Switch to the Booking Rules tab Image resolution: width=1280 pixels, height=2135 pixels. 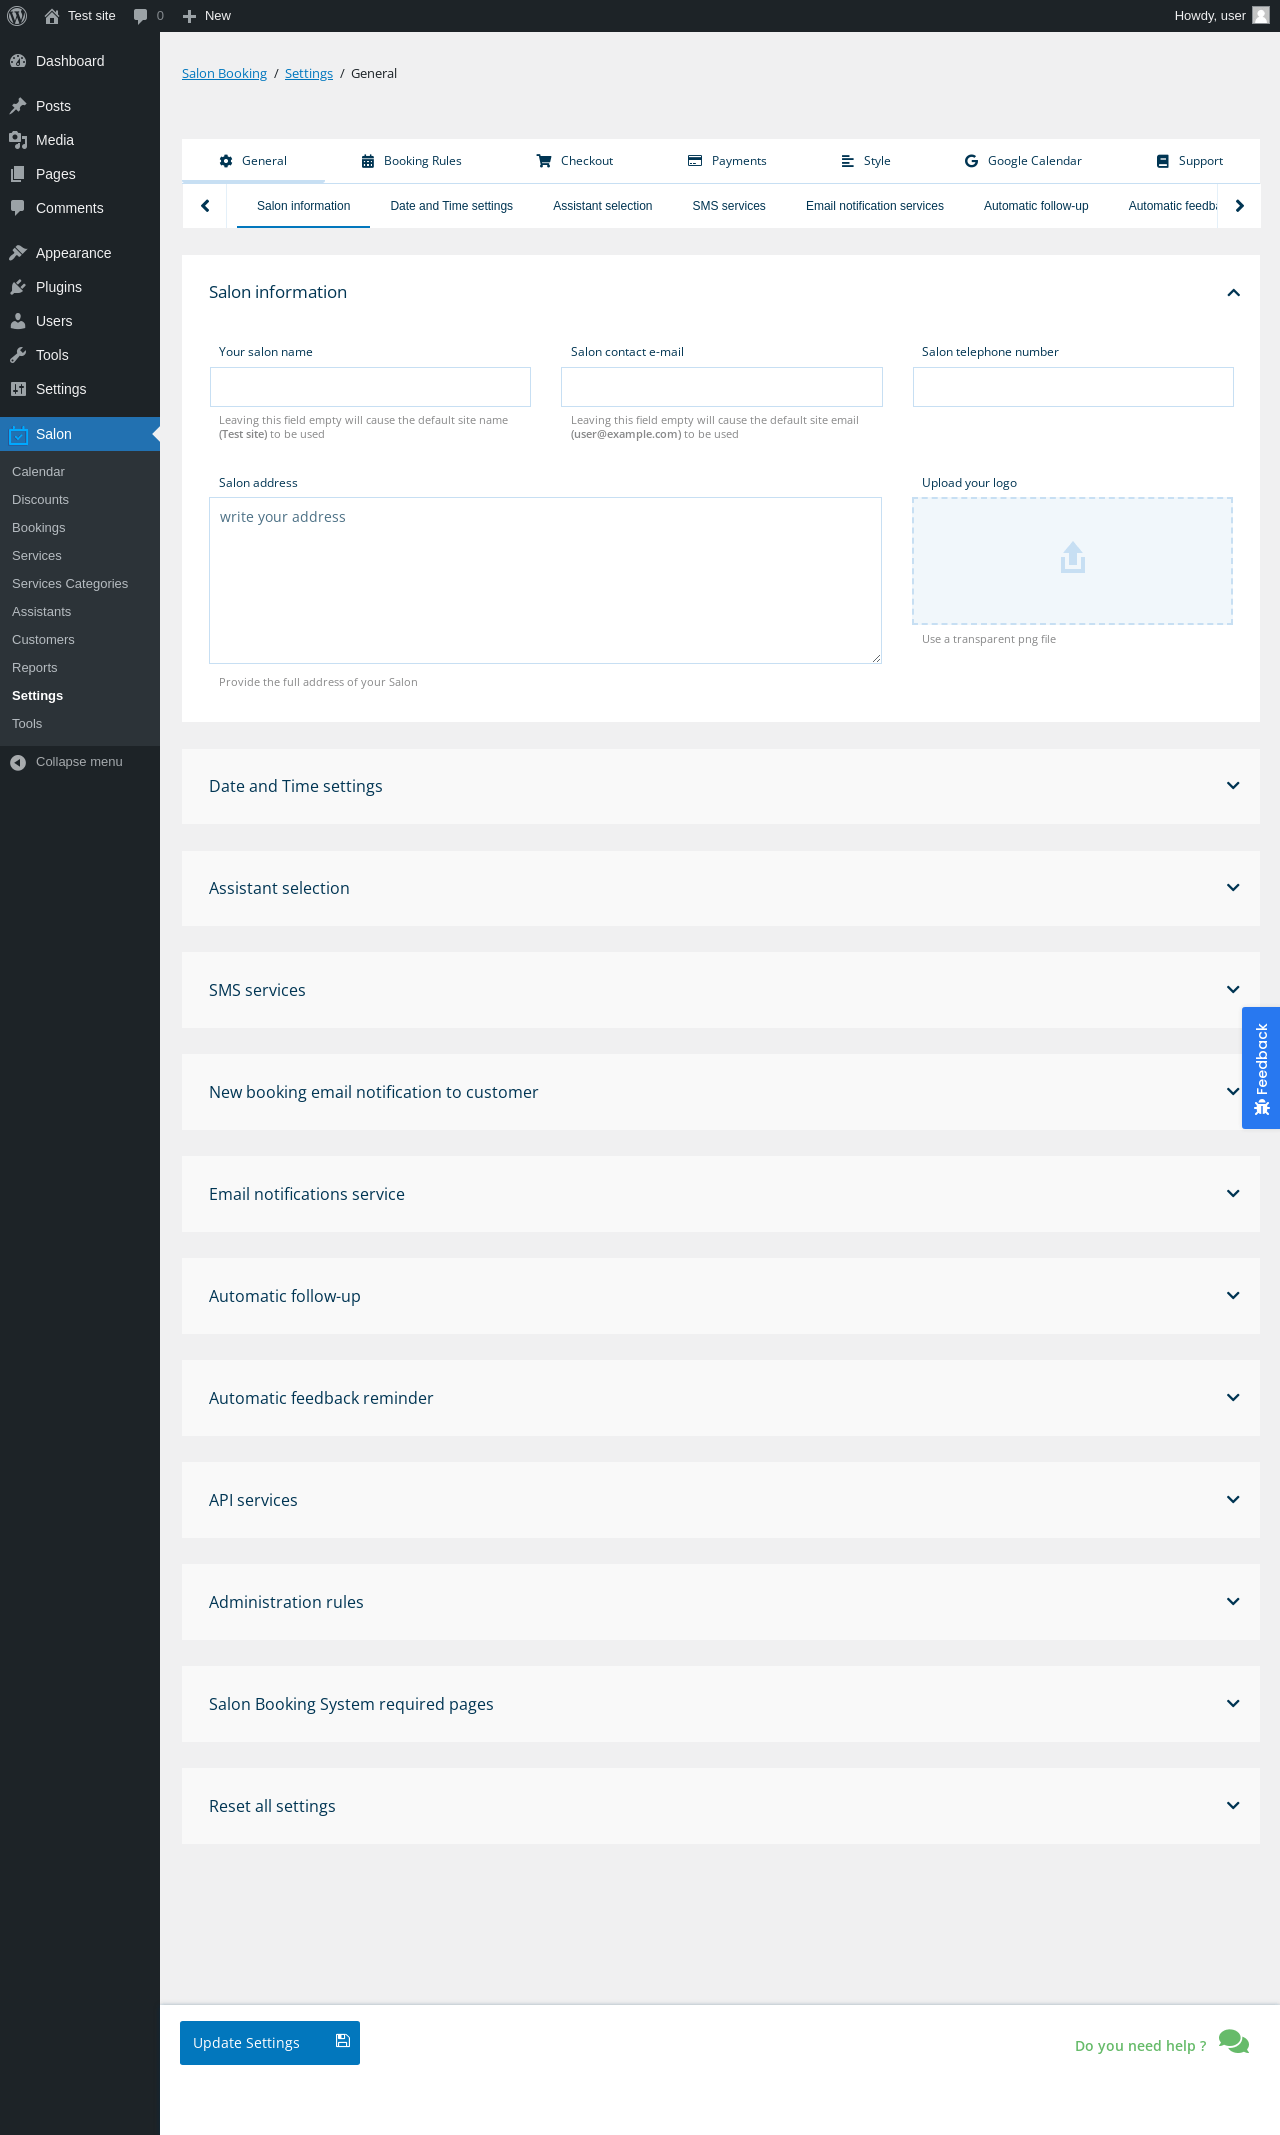(x=411, y=161)
